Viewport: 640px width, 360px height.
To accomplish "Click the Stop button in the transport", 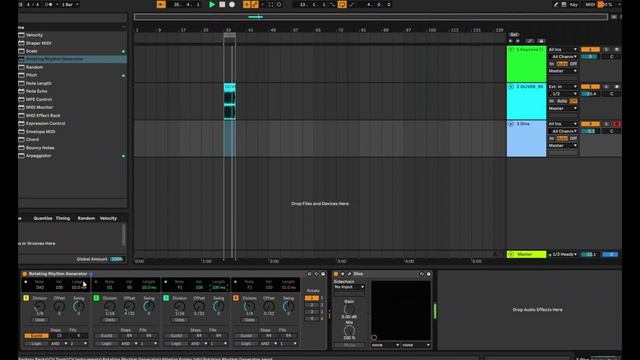I will [x=222, y=4].
